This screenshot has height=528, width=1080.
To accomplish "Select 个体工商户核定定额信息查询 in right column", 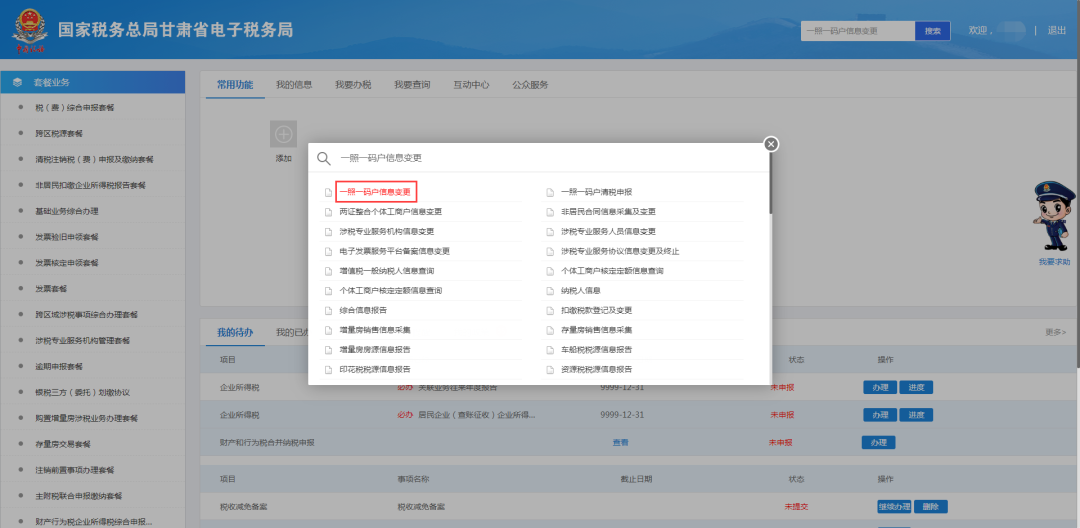I will tap(612, 271).
